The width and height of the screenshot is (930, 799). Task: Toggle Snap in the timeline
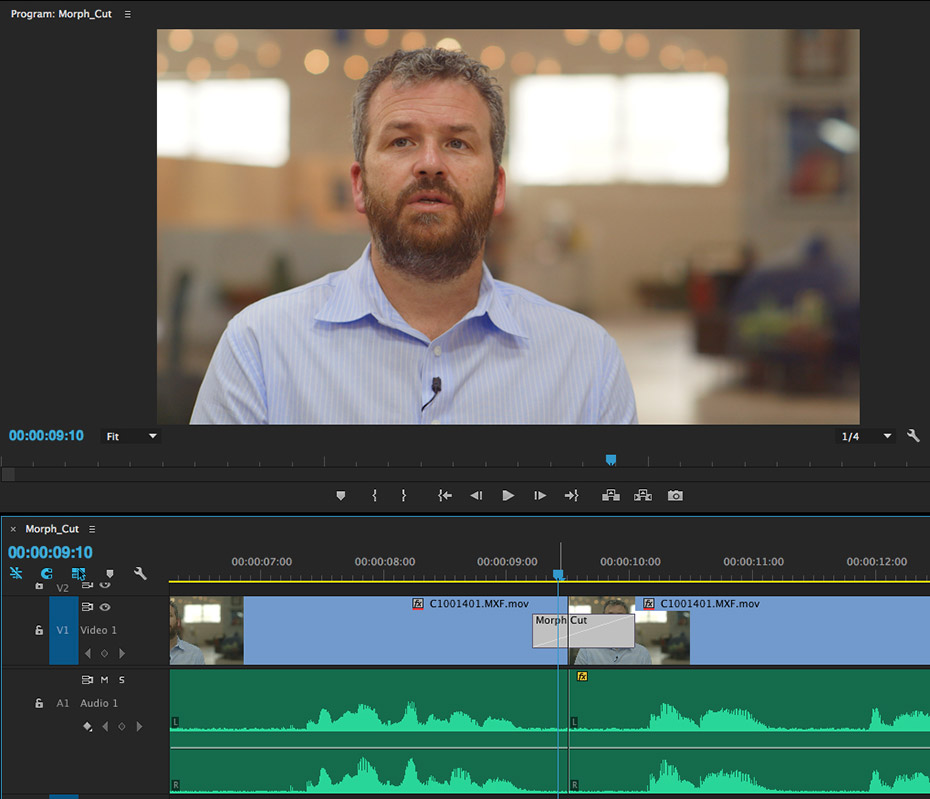point(46,574)
